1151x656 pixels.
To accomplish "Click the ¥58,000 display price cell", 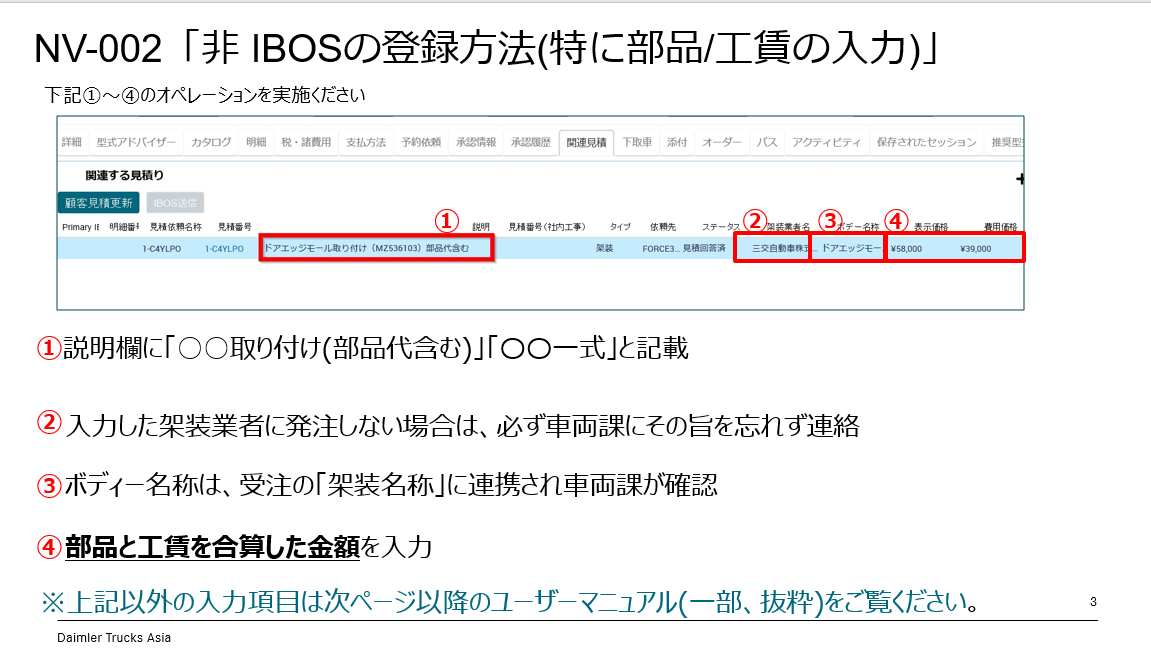I will 906,249.
